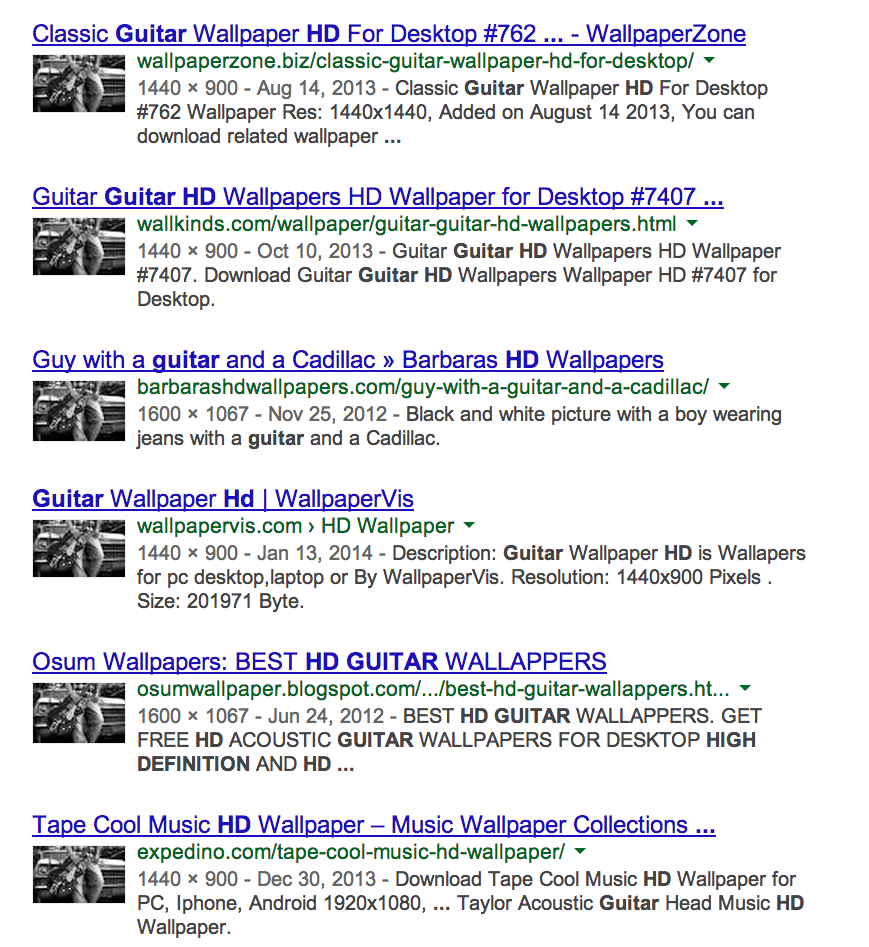Click thumbnail beside the wallkinds.com result
869x947 pixels.
[79, 246]
